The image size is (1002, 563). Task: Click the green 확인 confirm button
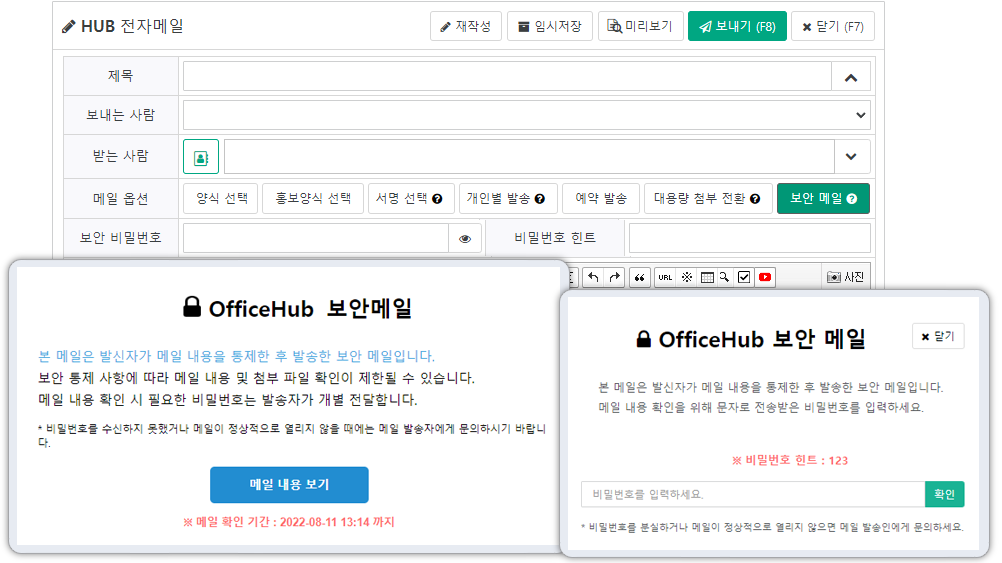pos(944,494)
